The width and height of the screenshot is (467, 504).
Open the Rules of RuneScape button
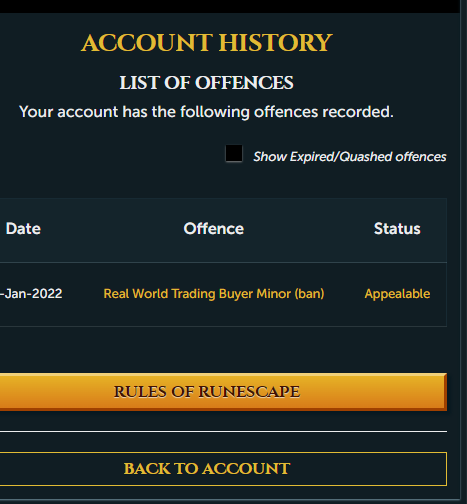click(x=223, y=392)
